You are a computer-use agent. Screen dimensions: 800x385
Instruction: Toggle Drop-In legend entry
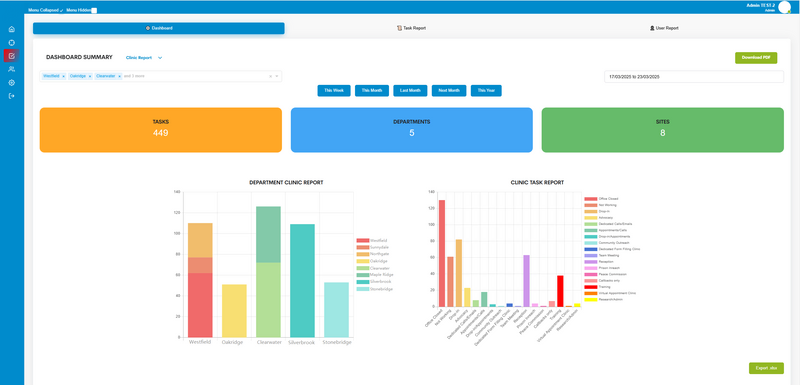pos(598,211)
